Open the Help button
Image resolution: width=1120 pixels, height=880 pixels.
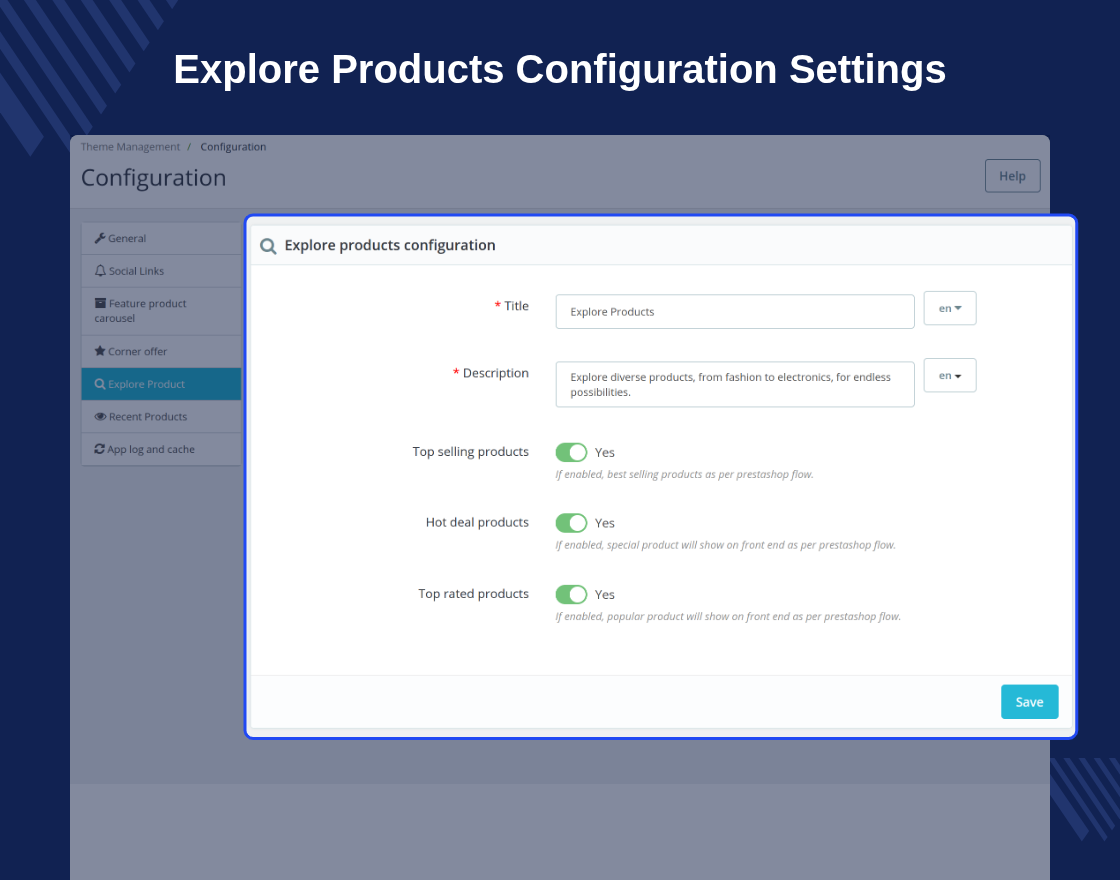pyautogui.click(x=1012, y=176)
